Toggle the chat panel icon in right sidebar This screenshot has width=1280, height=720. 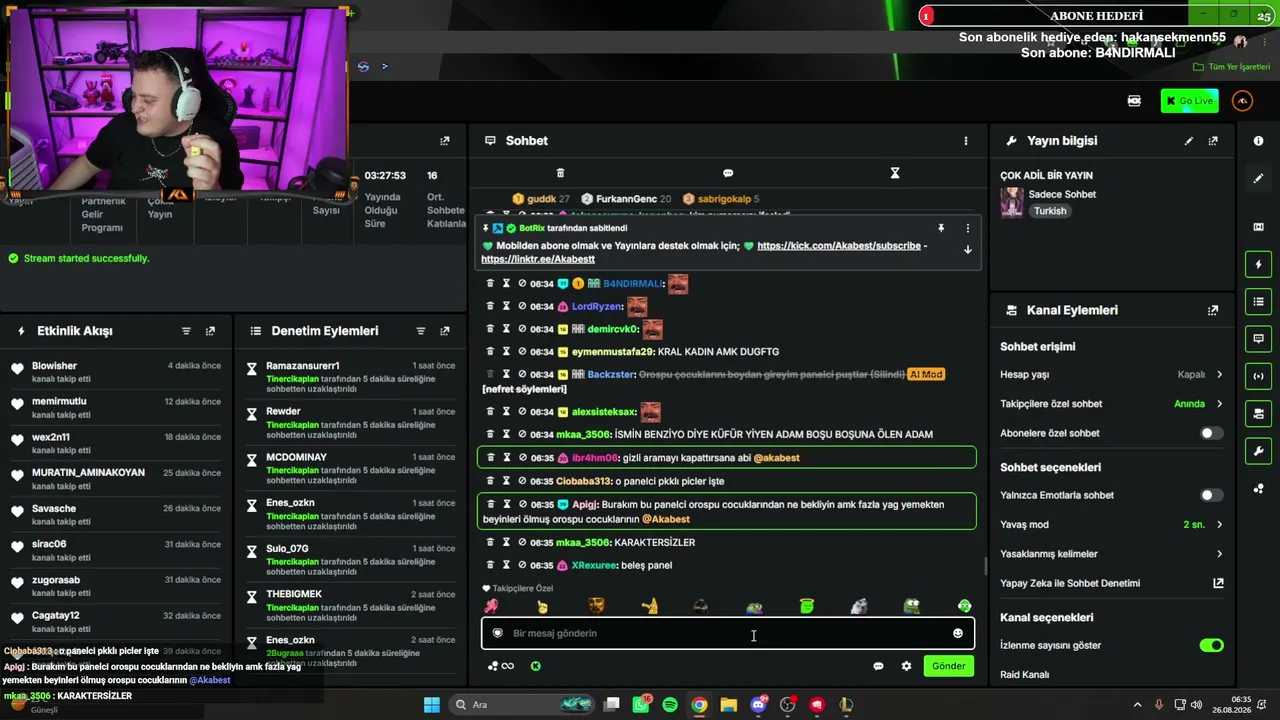tap(1258, 339)
